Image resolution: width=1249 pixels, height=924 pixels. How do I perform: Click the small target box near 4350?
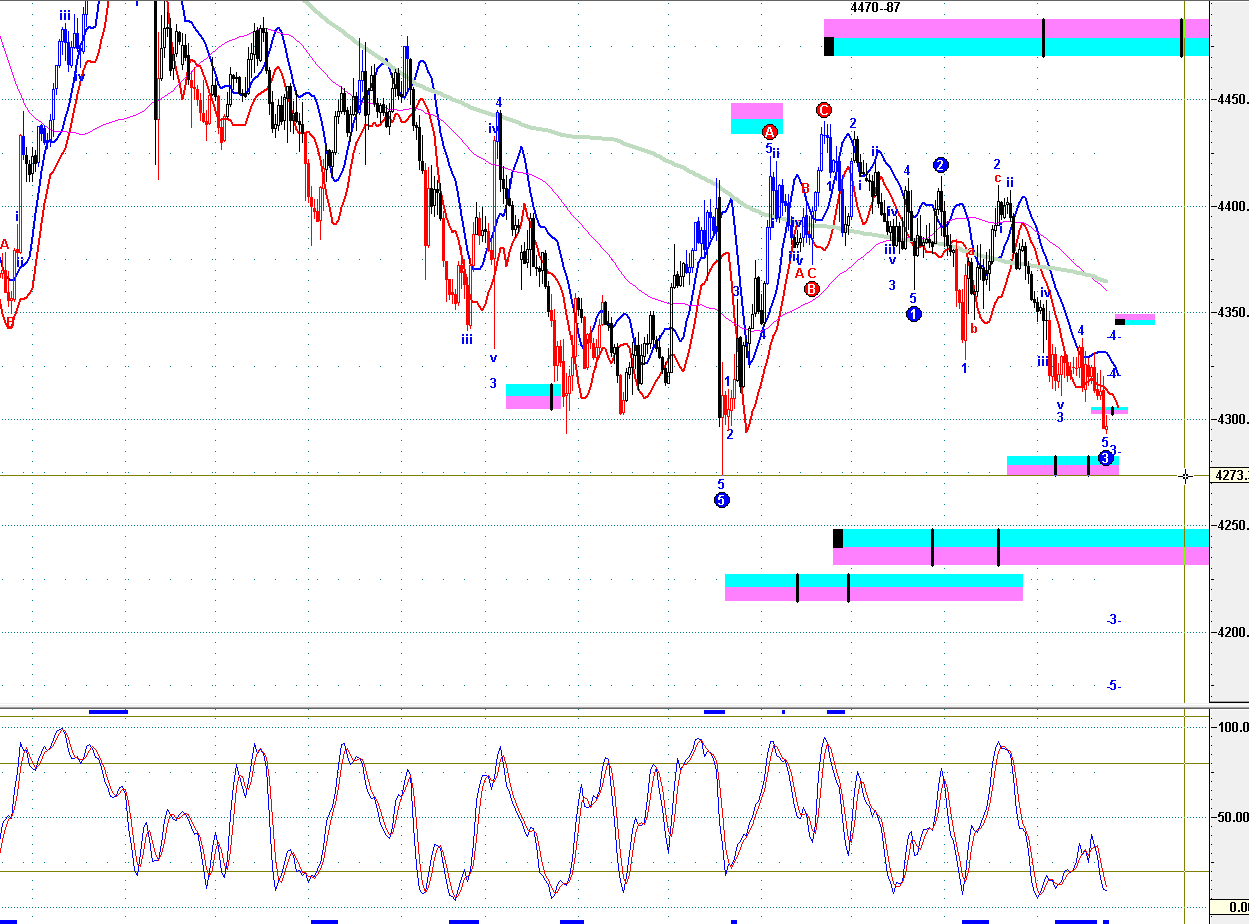coord(1135,320)
